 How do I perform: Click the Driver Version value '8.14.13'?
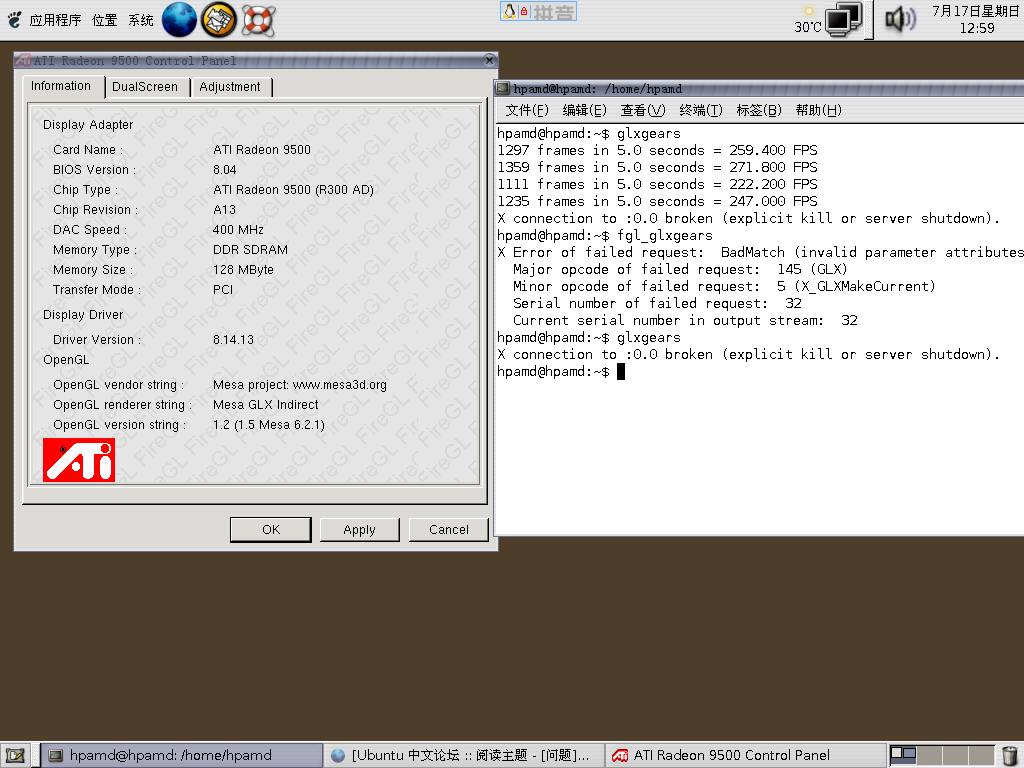(x=233, y=340)
